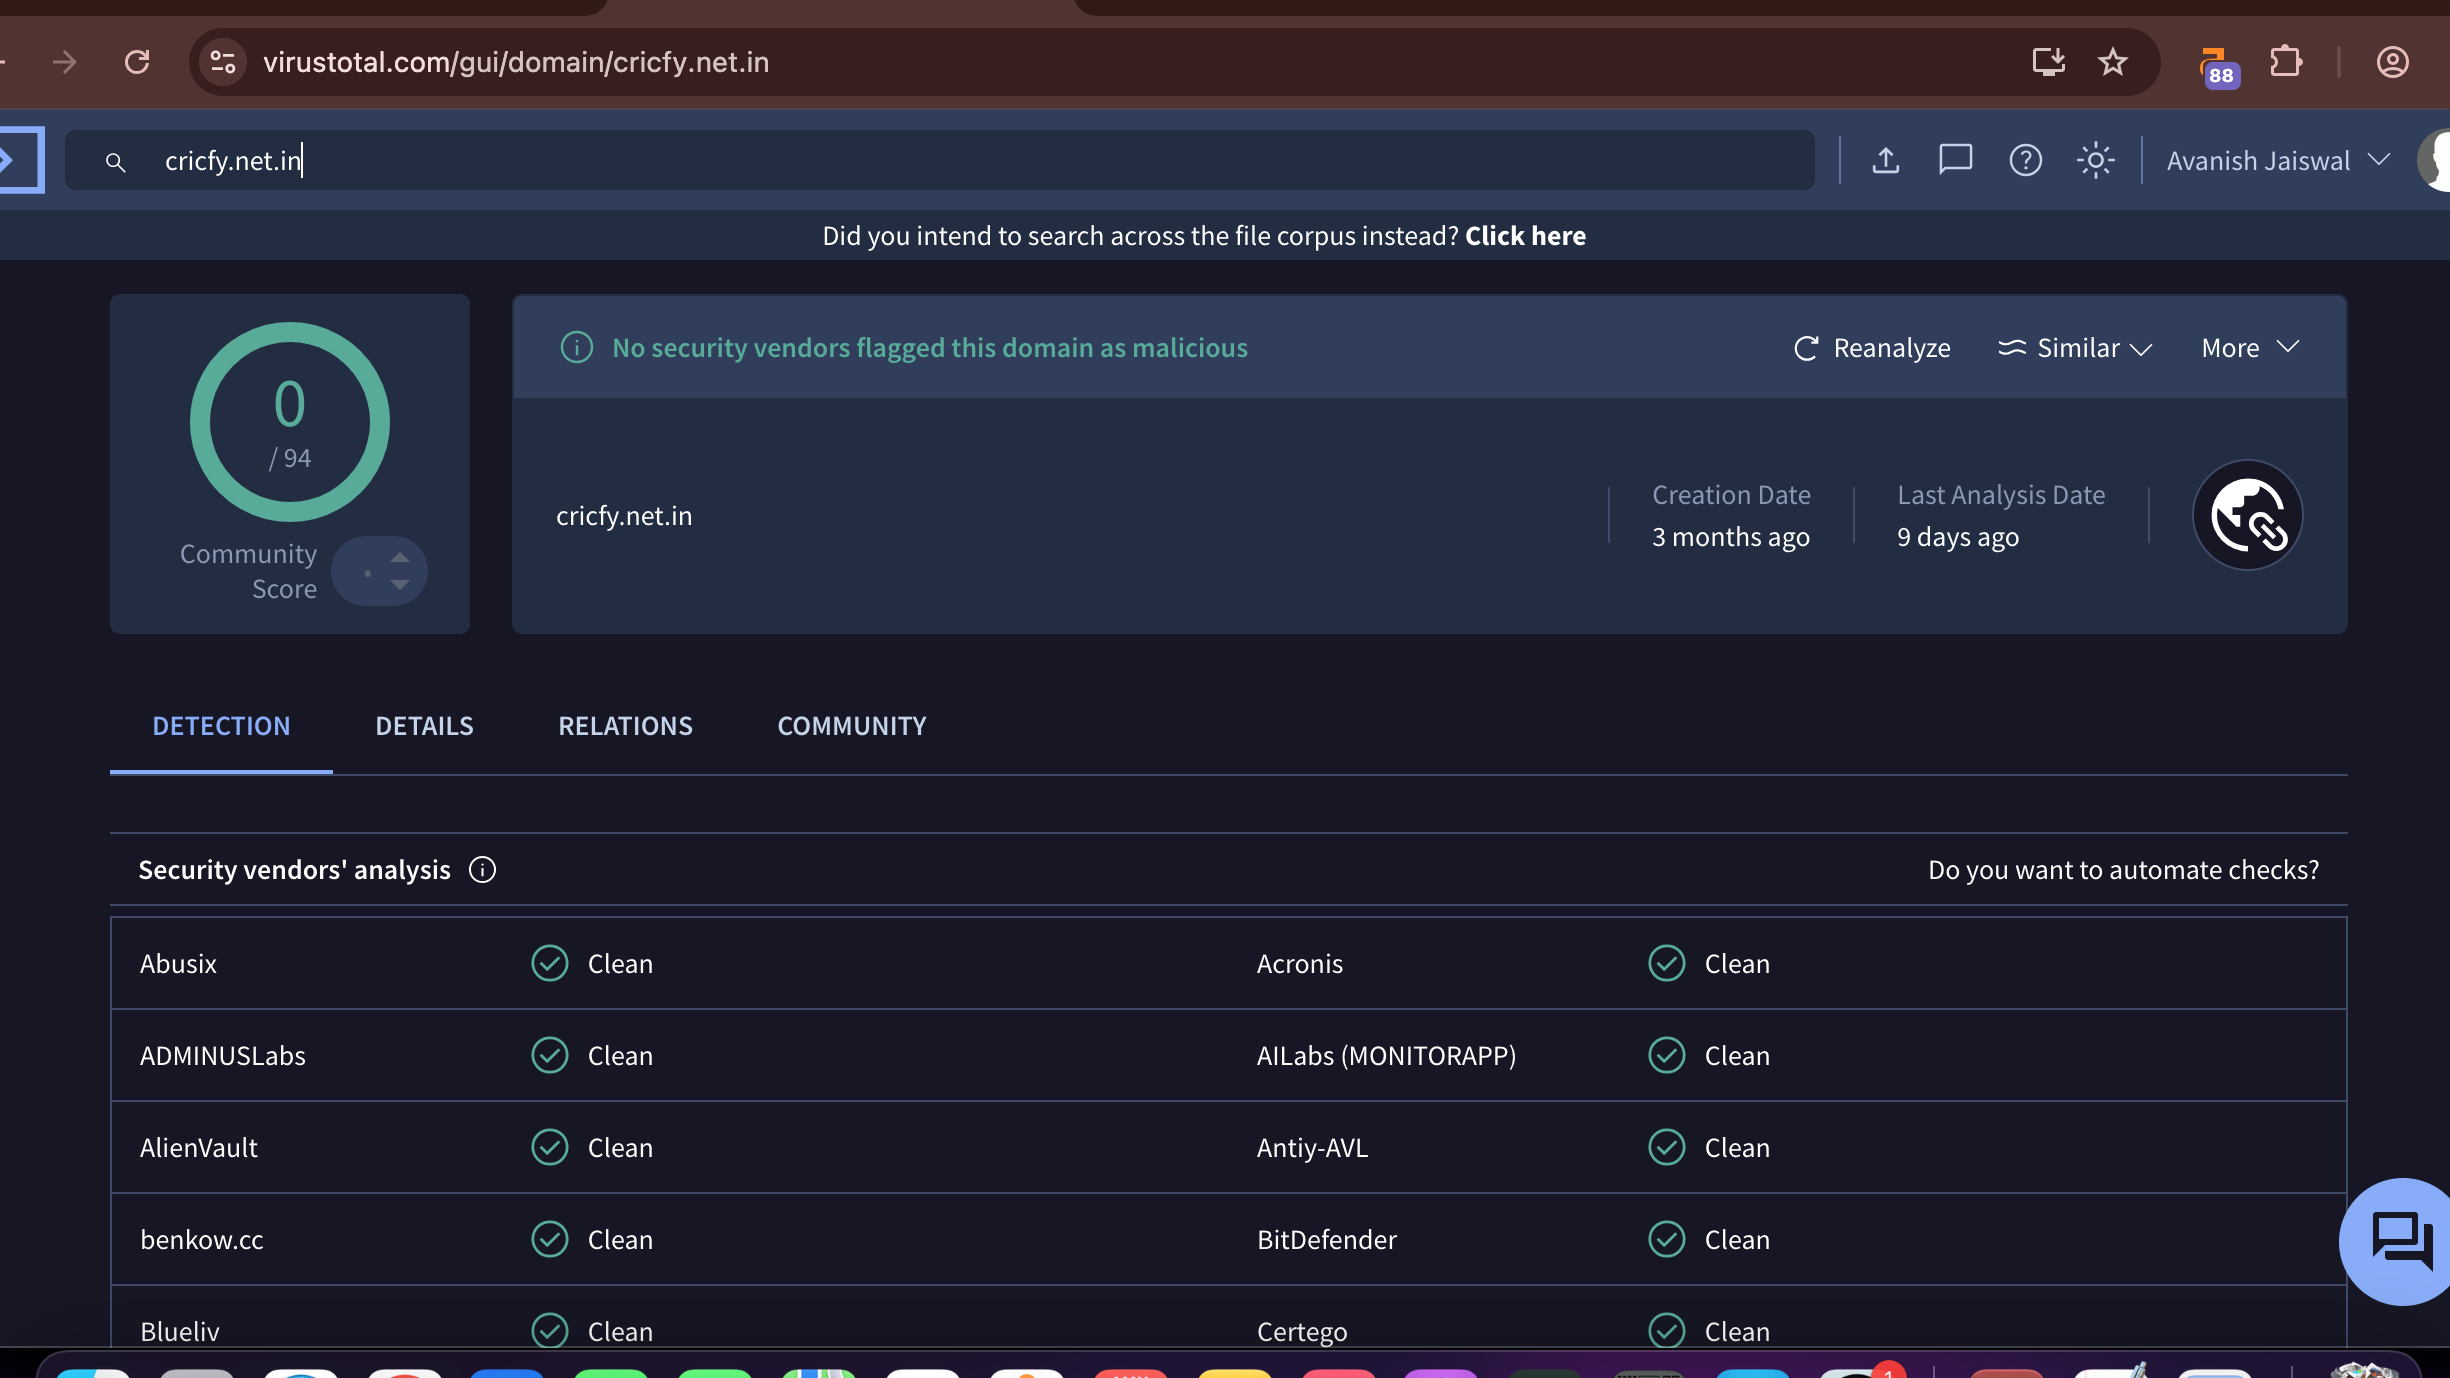Open the chat bubble support button
The image size is (2450, 1378).
pos(2400,1241)
